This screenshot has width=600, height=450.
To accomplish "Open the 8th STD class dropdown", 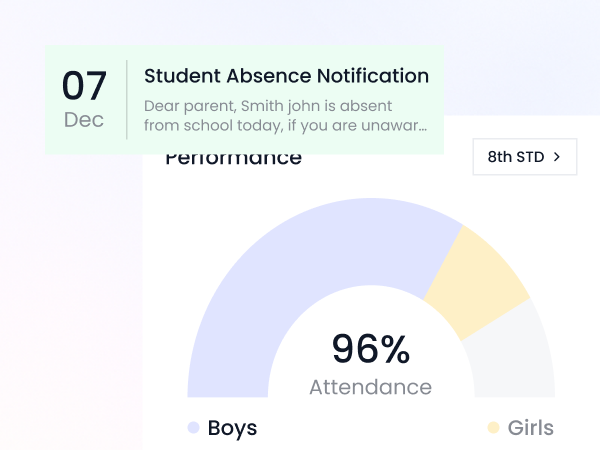I will click(x=524, y=157).
